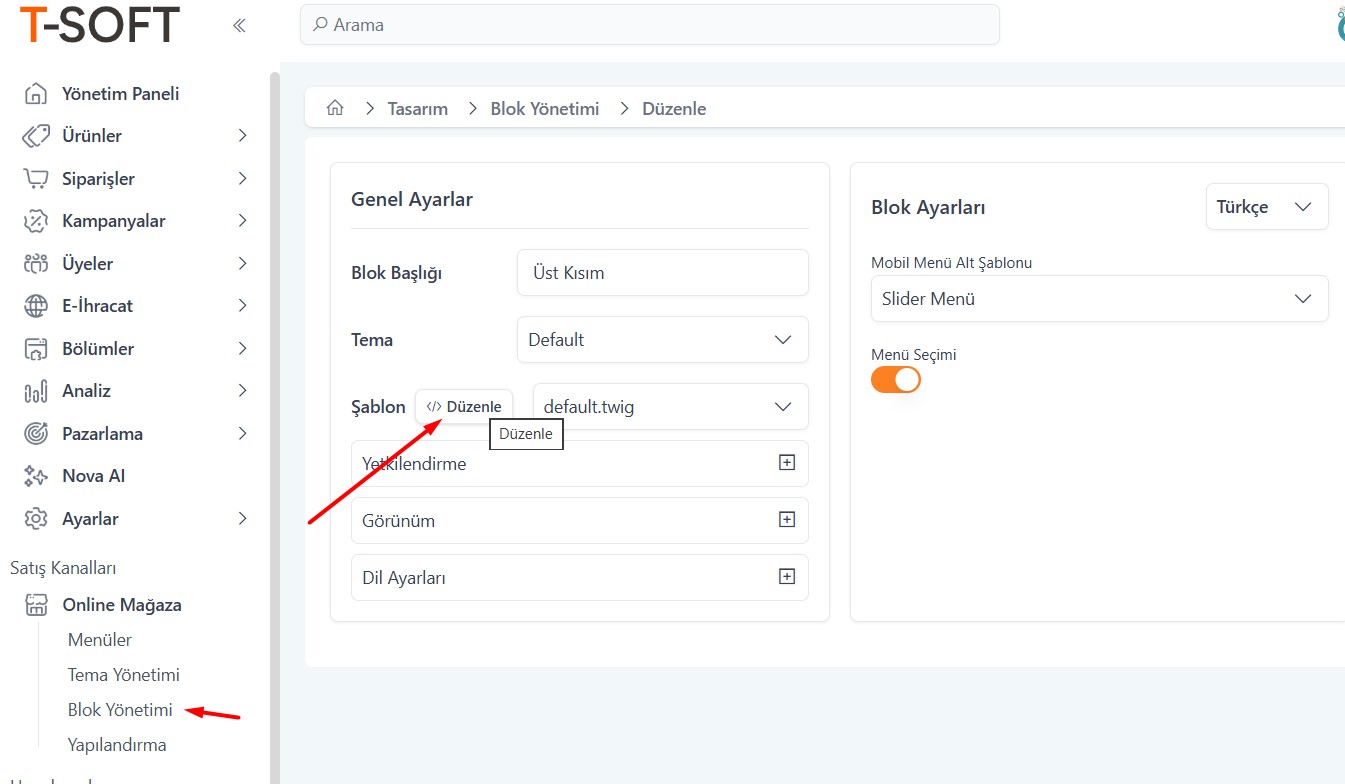Click the E-İhracat globe icon
This screenshot has height=784, width=1345.
coord(36,306)
